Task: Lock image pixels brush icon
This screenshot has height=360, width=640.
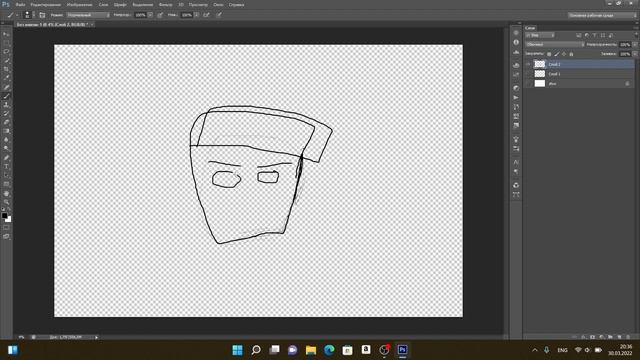Action: pos(557,54)
